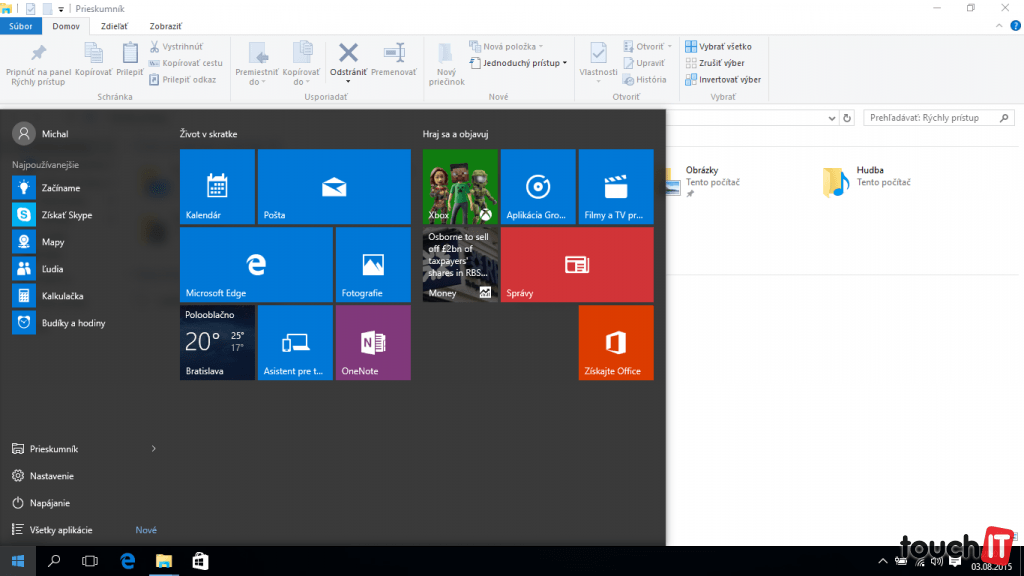Expand the Prieskumník jump list arrow
Viewport: 1024px width, 576px height.
(x=153, y=449)
